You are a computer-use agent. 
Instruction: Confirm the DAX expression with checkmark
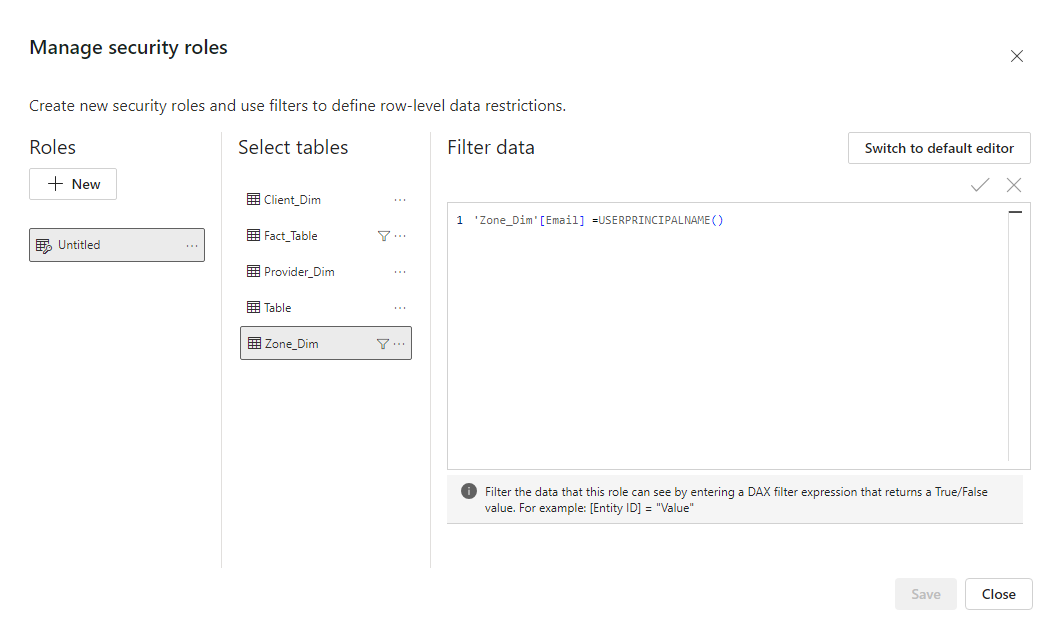pyautogui.click(x=980, y=185)
